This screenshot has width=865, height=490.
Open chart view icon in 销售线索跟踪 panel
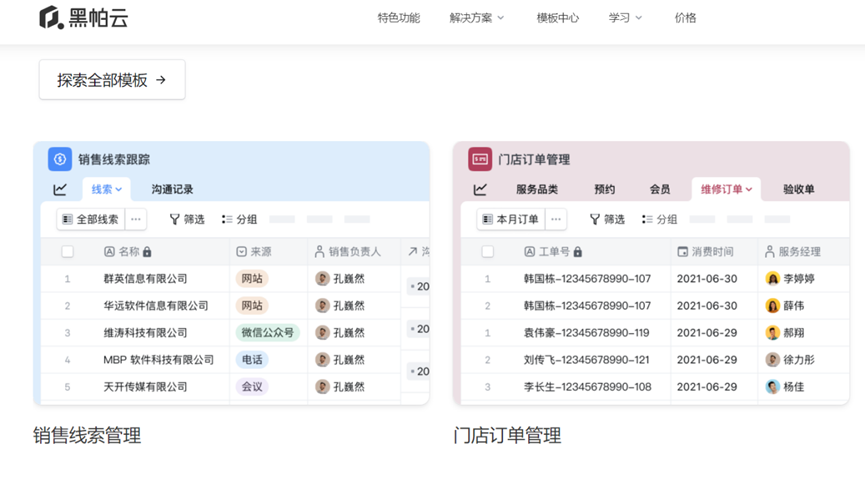60,189
